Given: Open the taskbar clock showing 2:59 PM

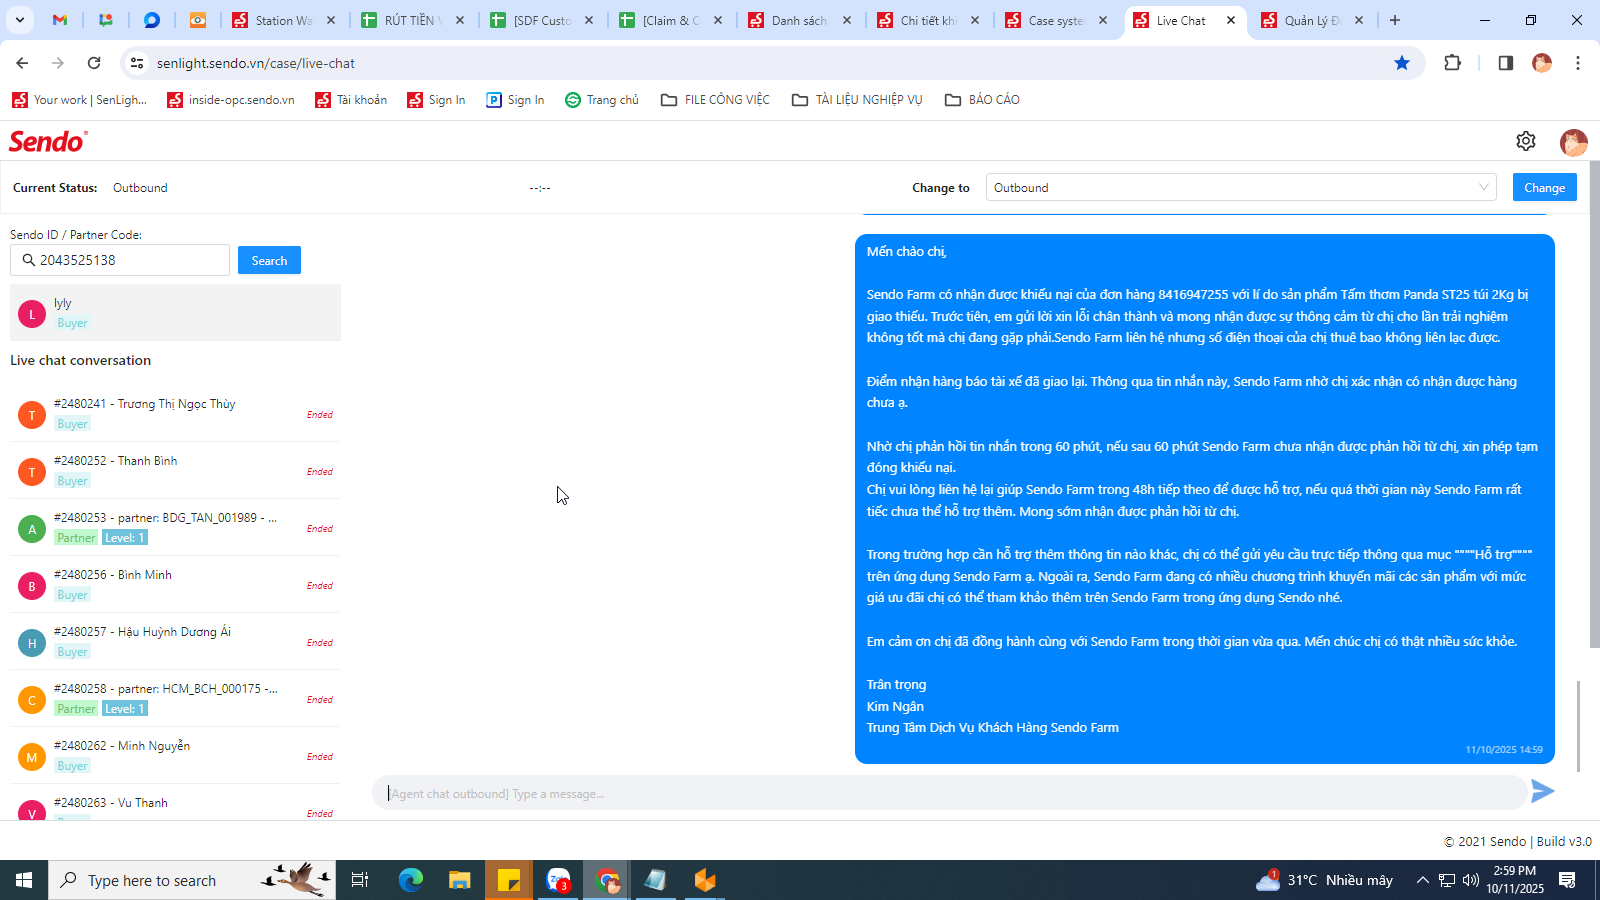Looking at the screenshot, I should 1514,880.
